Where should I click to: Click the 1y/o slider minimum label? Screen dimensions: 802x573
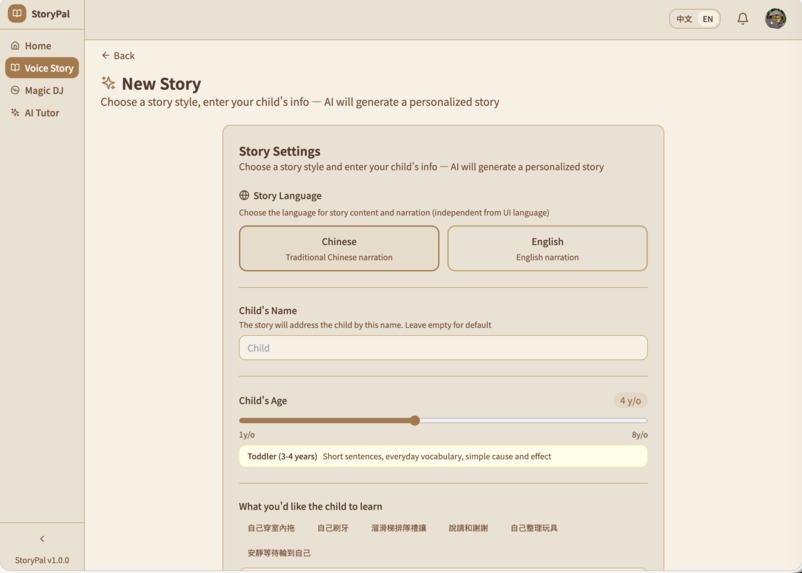[x=247, y=435]
